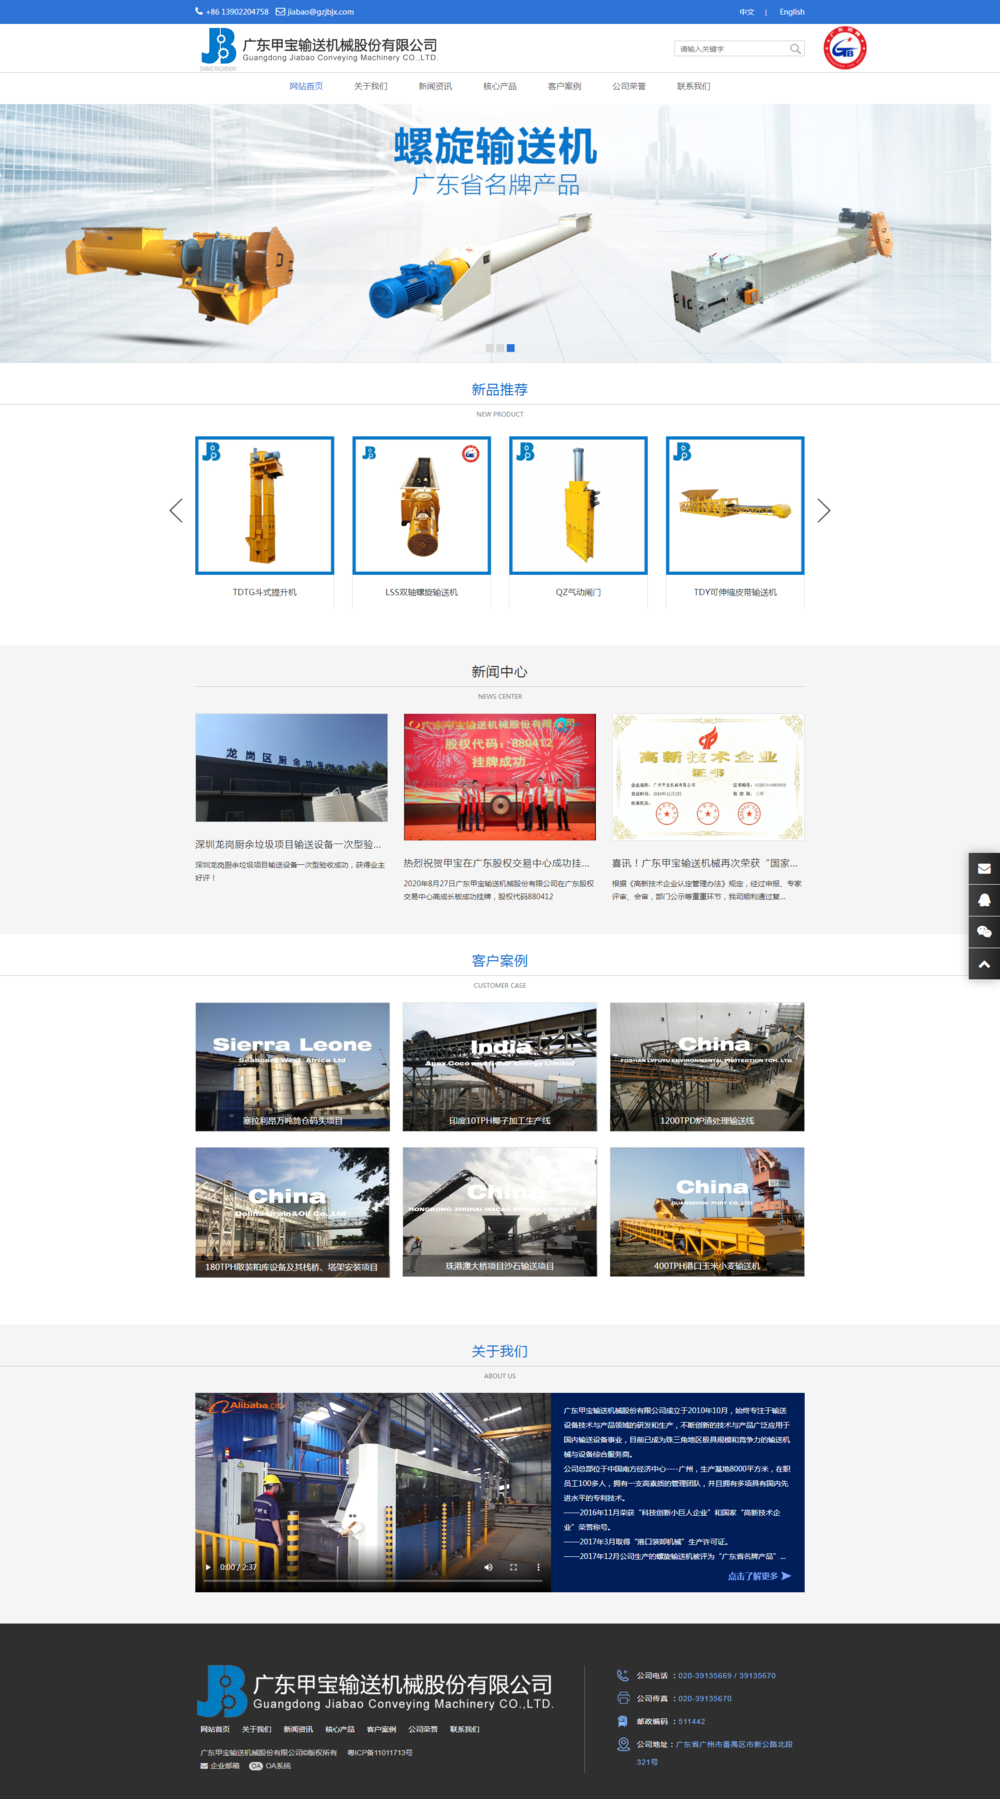Enter fullscreen on the company video
This screenshot has width=1000, height=1799.
[x=513, y=1567]
